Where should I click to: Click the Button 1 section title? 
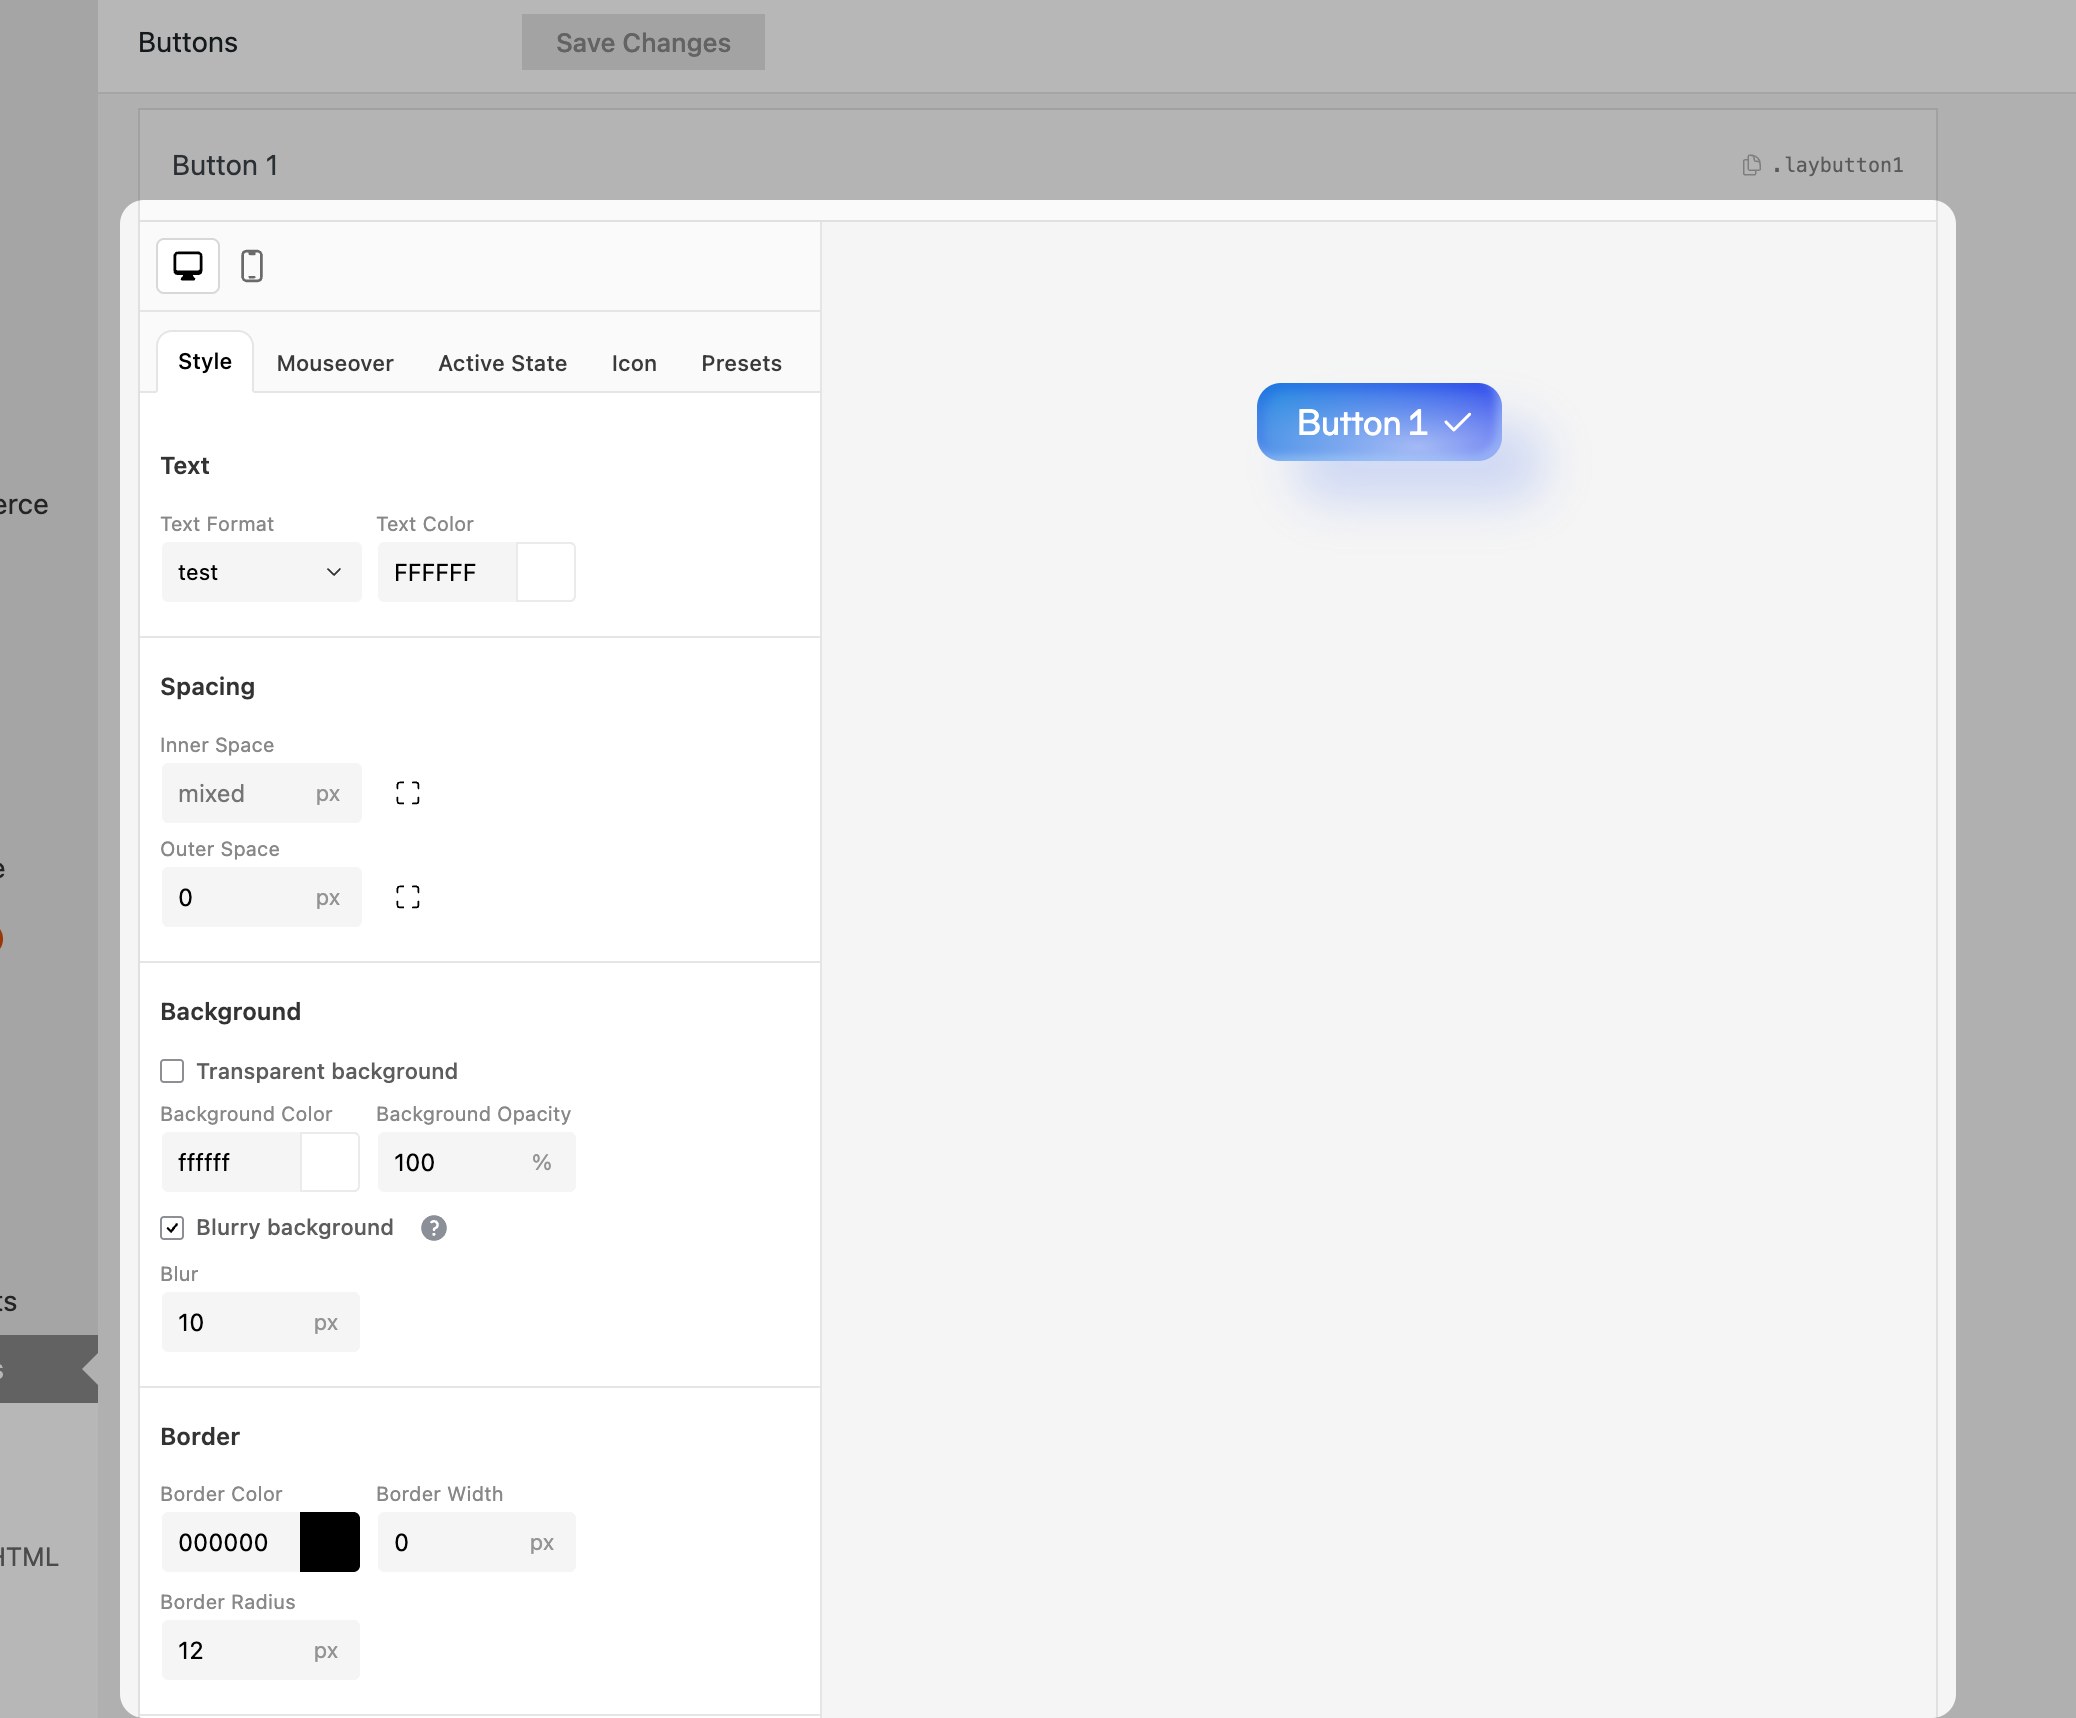click(x=225, y=165)
